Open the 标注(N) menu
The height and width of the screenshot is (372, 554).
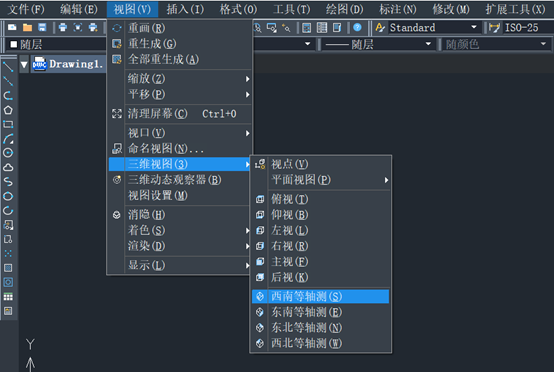[398, 9]
